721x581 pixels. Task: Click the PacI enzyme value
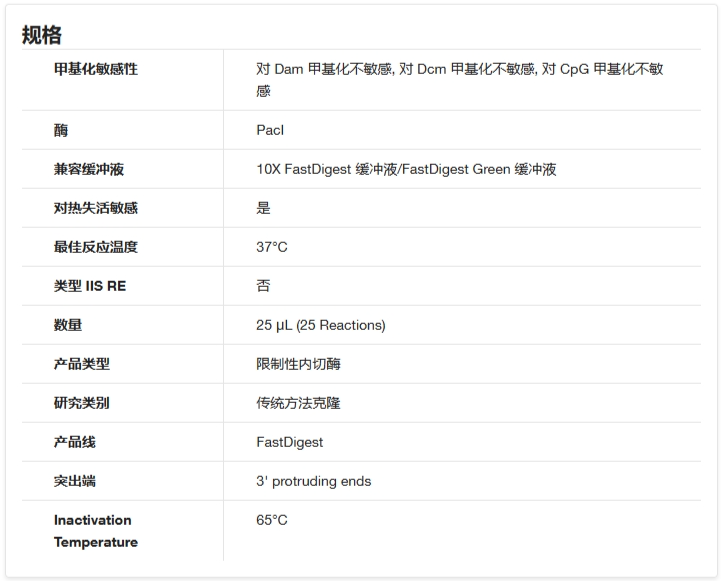[x=270, y=130]
